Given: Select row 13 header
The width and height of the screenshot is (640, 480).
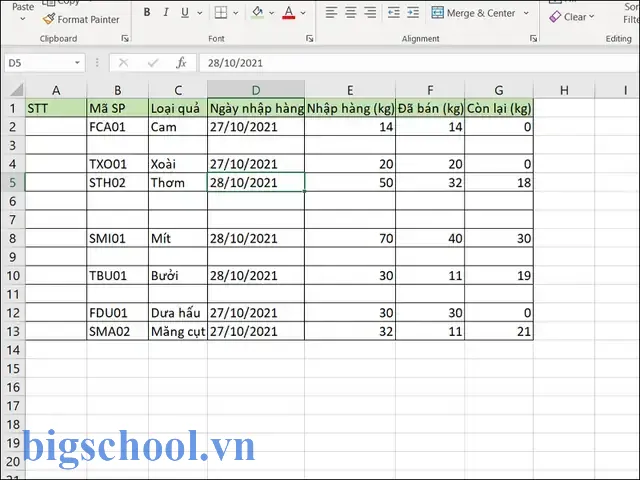Looking at the screenshot, I should coord(13,331).
